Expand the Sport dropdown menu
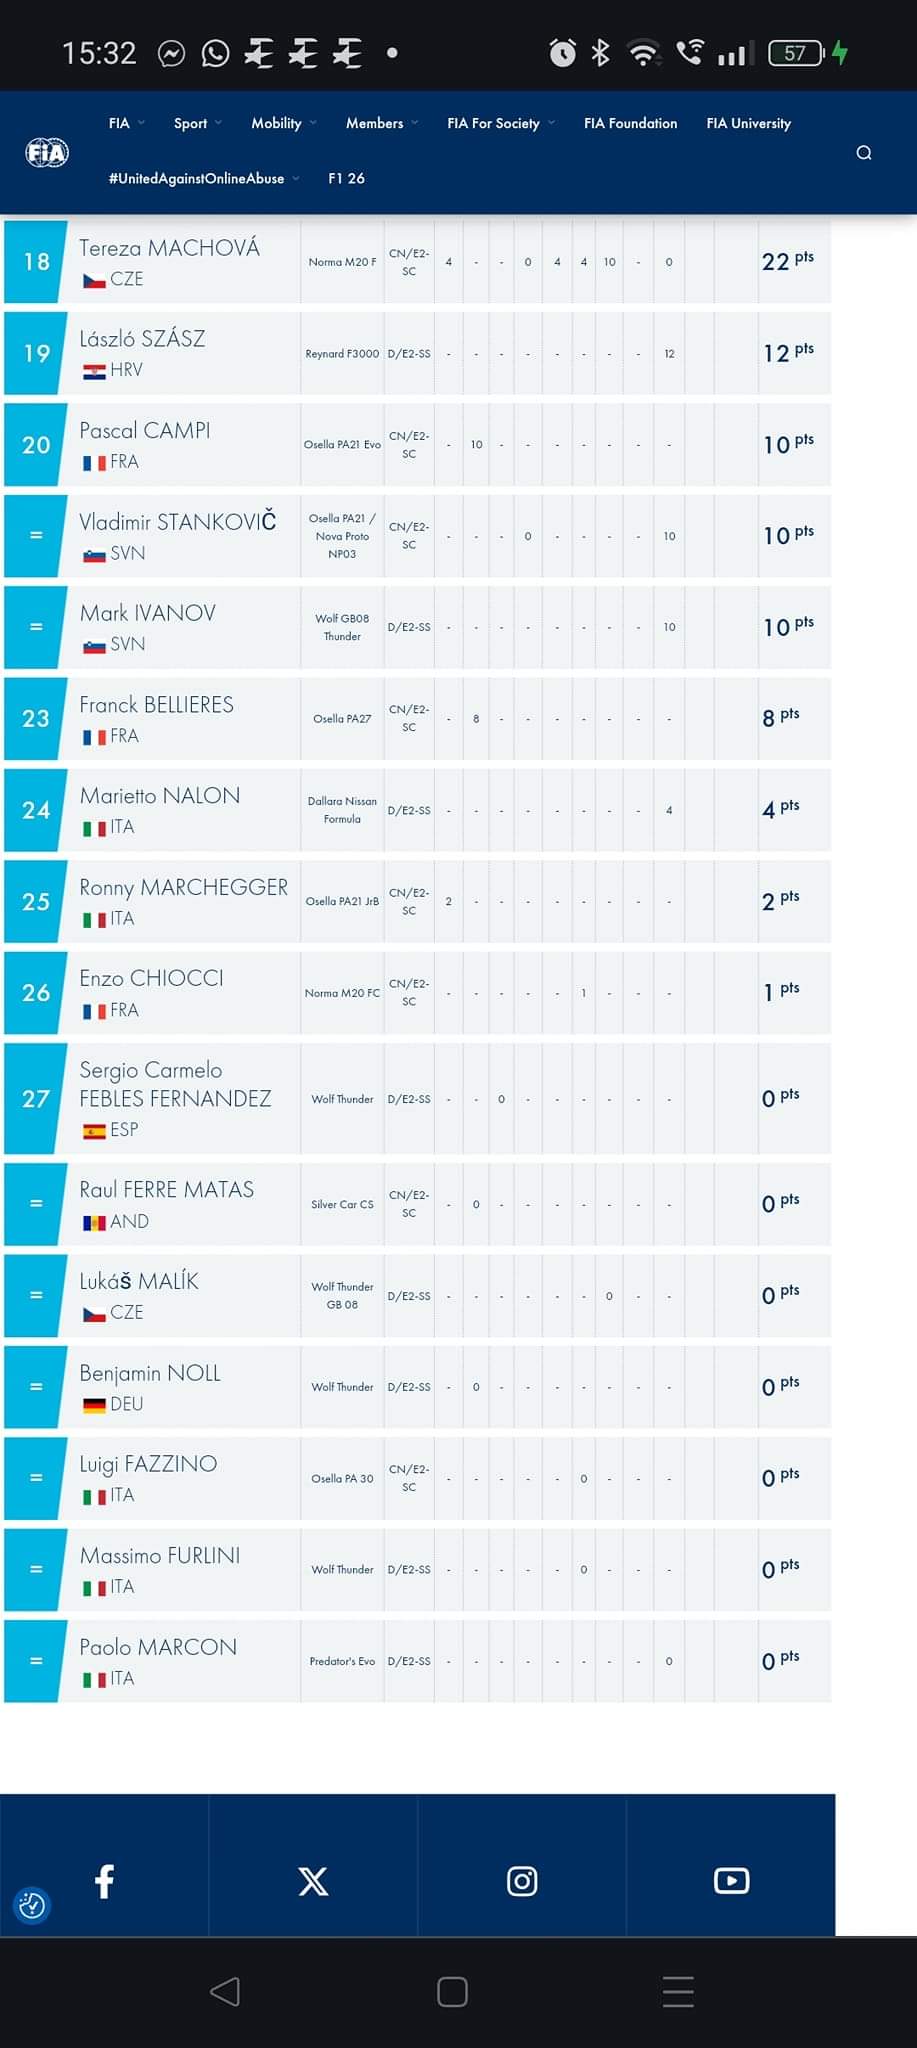The image size is (917, 2048). point(197,123)
